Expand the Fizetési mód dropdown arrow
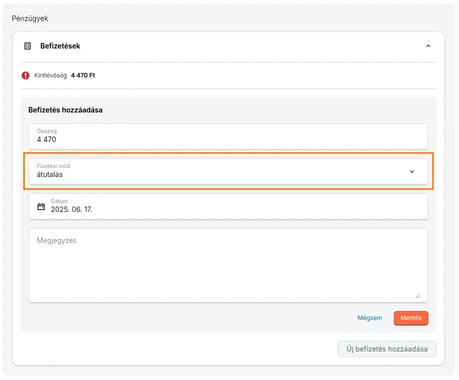The height and width of the screenshot is (380, 459). click(x=412, y=171)
